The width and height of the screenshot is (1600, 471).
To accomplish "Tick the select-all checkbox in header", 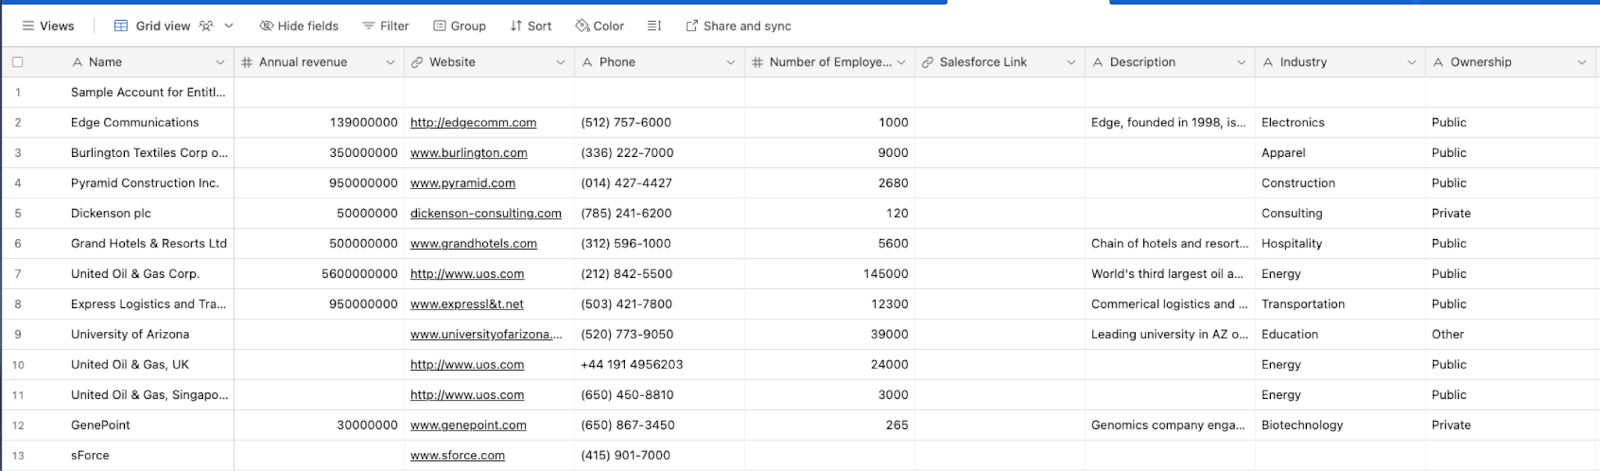I will point(17,62).
